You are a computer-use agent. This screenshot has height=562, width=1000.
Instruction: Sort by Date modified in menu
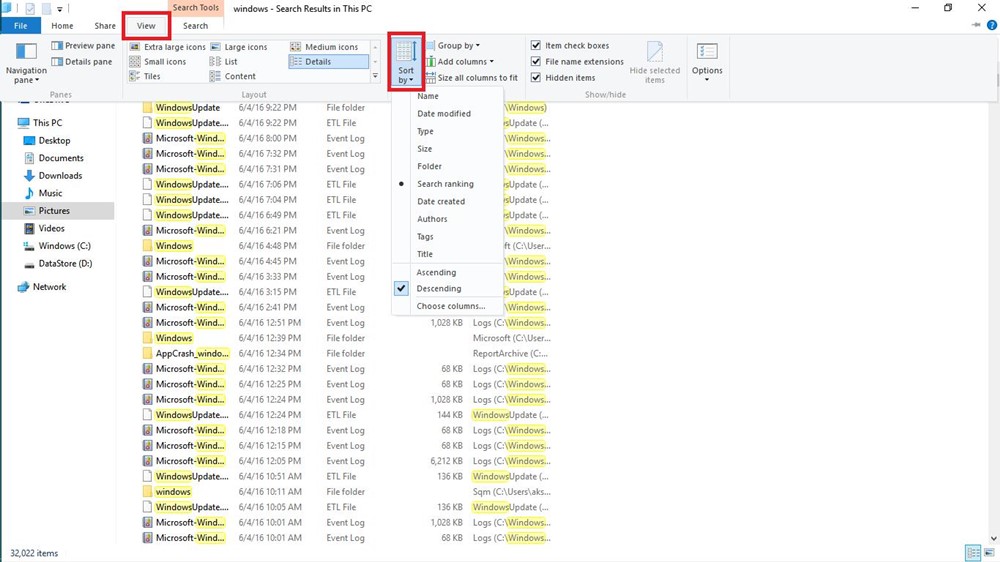click(x=444, y=114)
